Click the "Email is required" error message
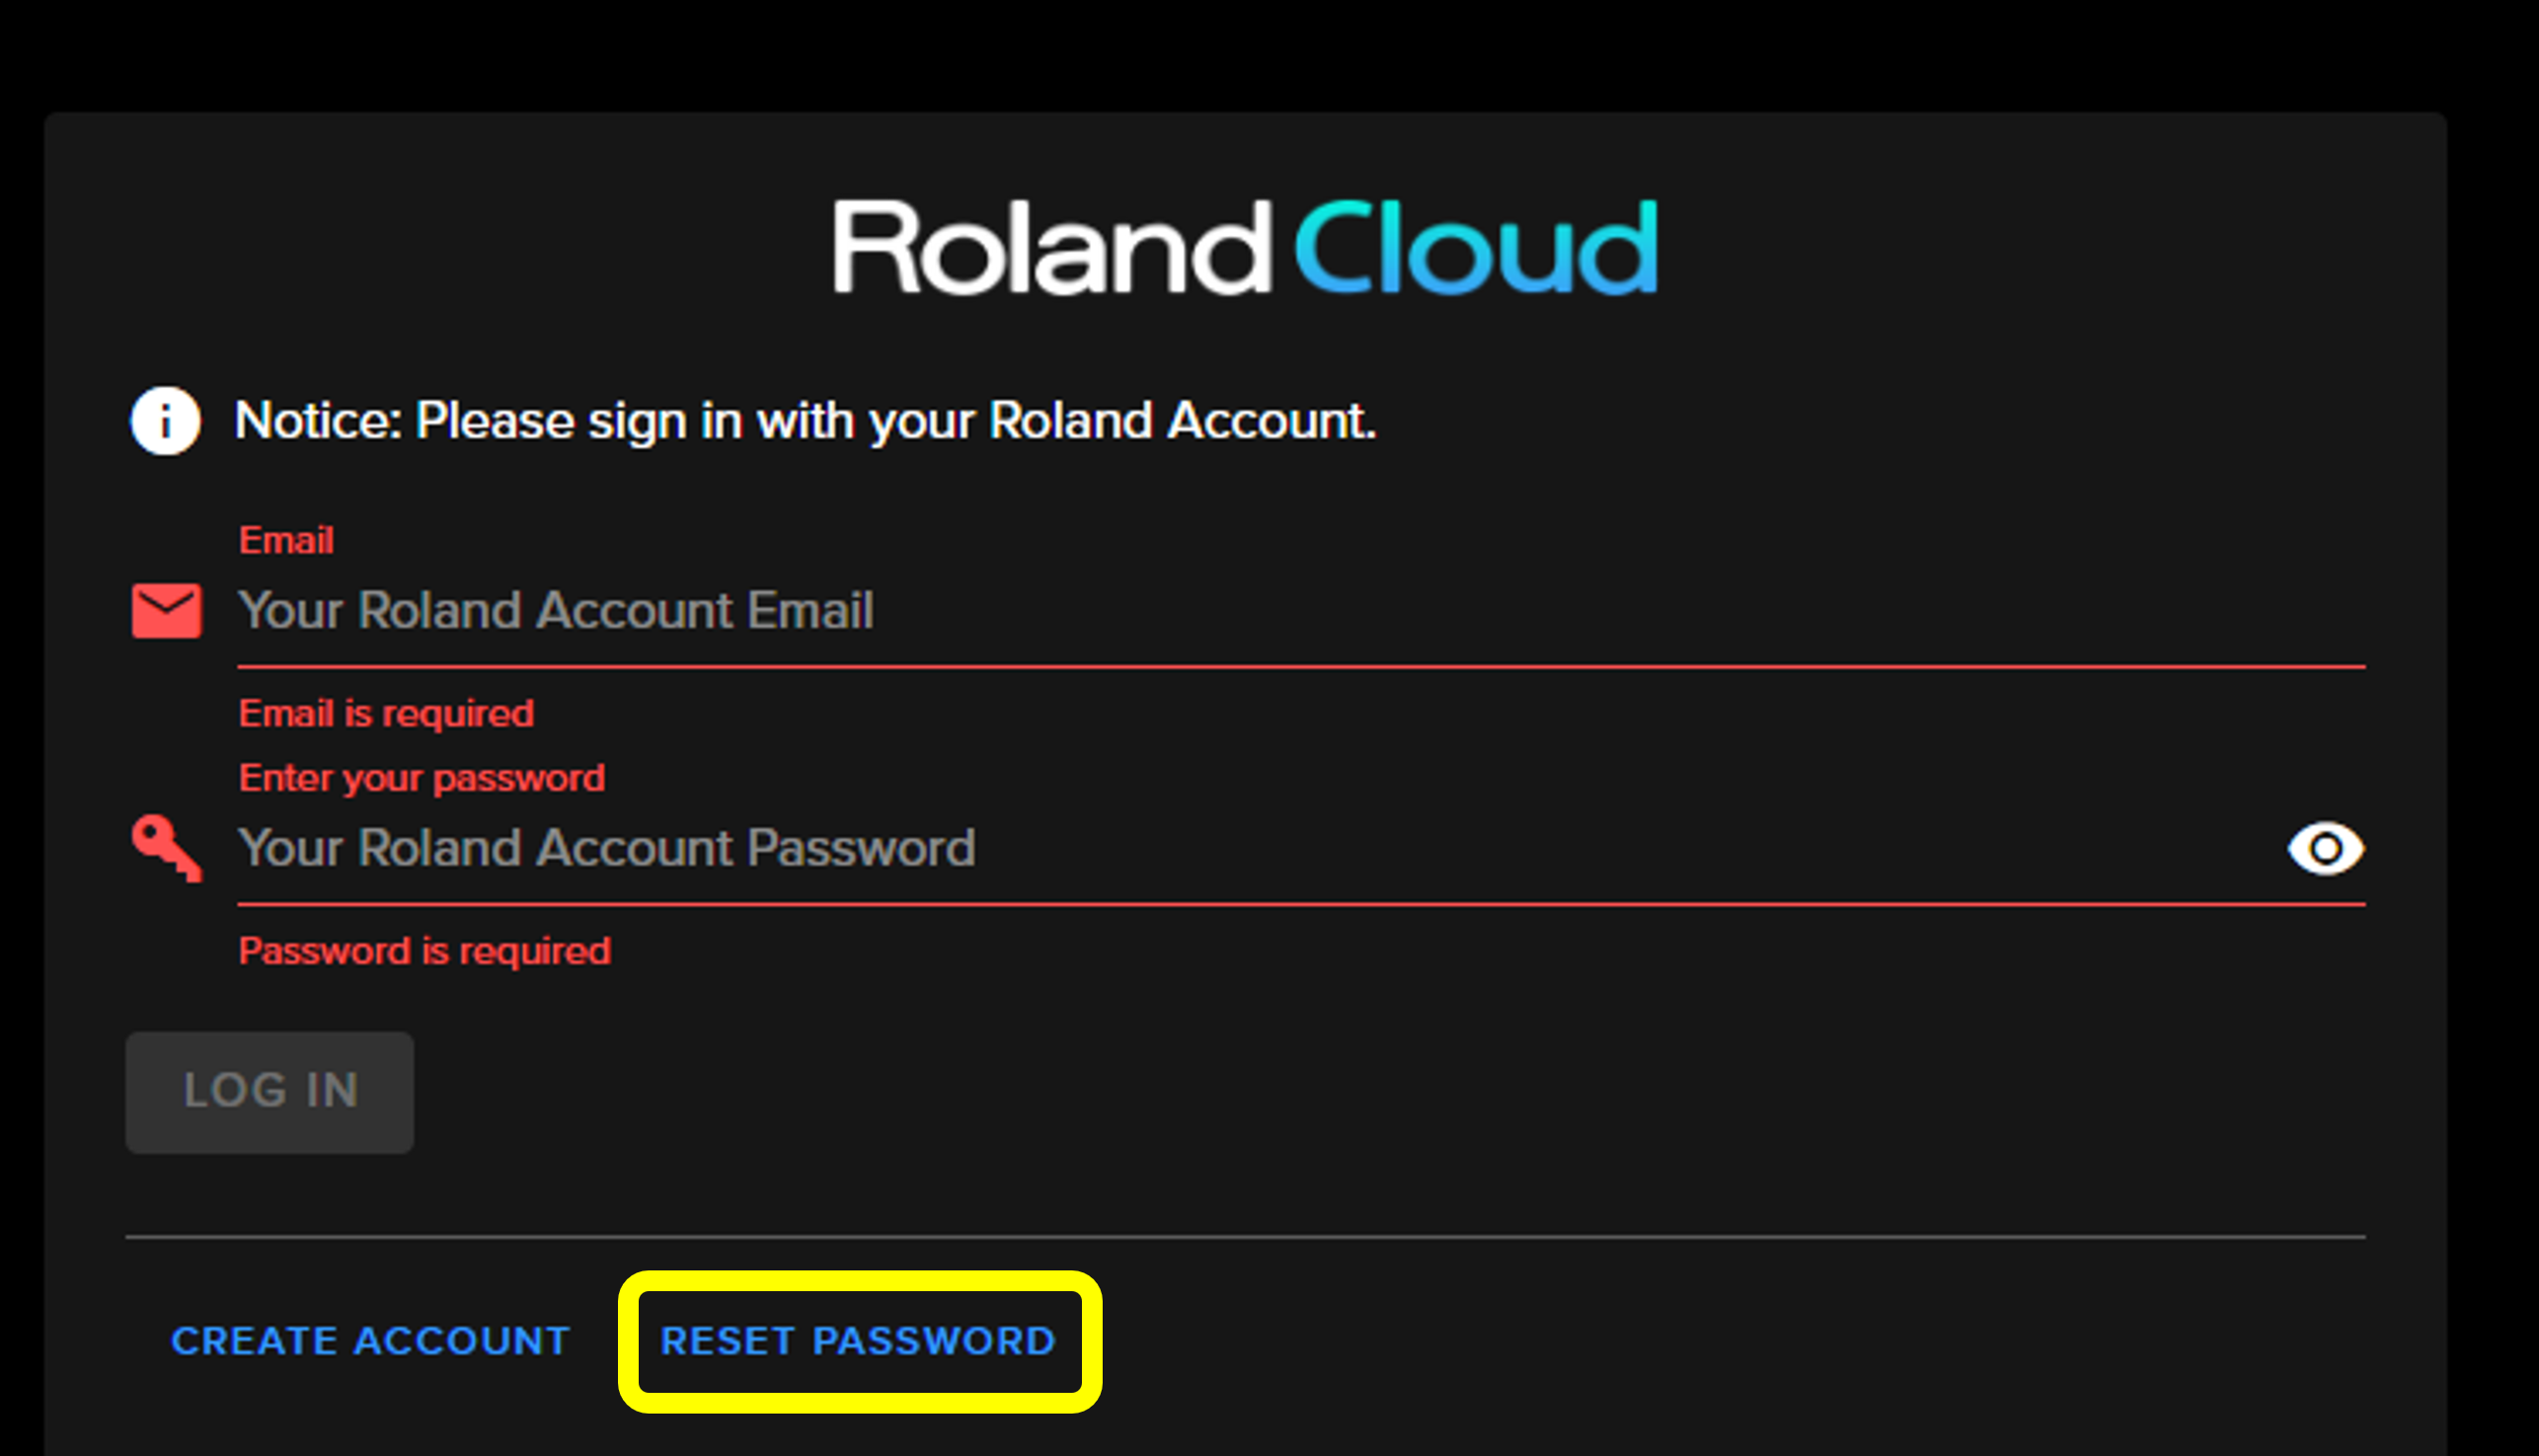Viewport: 2539px width, 1456px height. (386, 714)
